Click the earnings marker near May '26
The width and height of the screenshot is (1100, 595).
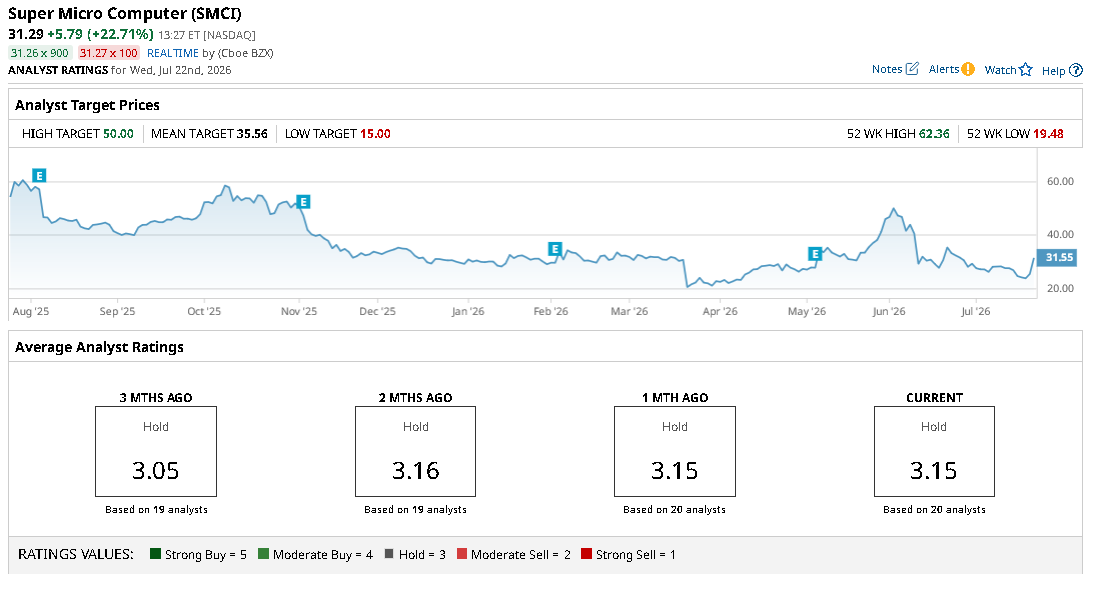[x=814, y=254]
